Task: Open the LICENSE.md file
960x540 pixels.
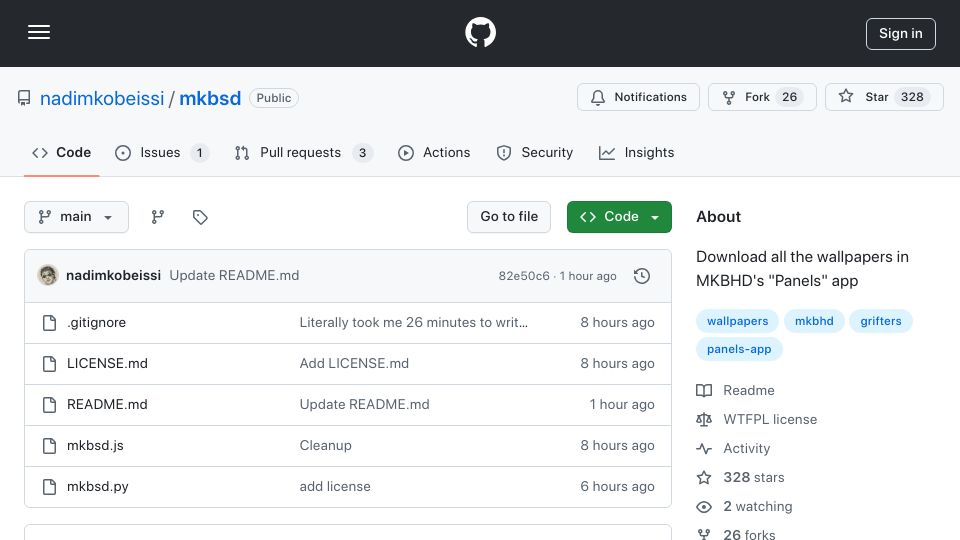Action: click(x=107, y=364)
